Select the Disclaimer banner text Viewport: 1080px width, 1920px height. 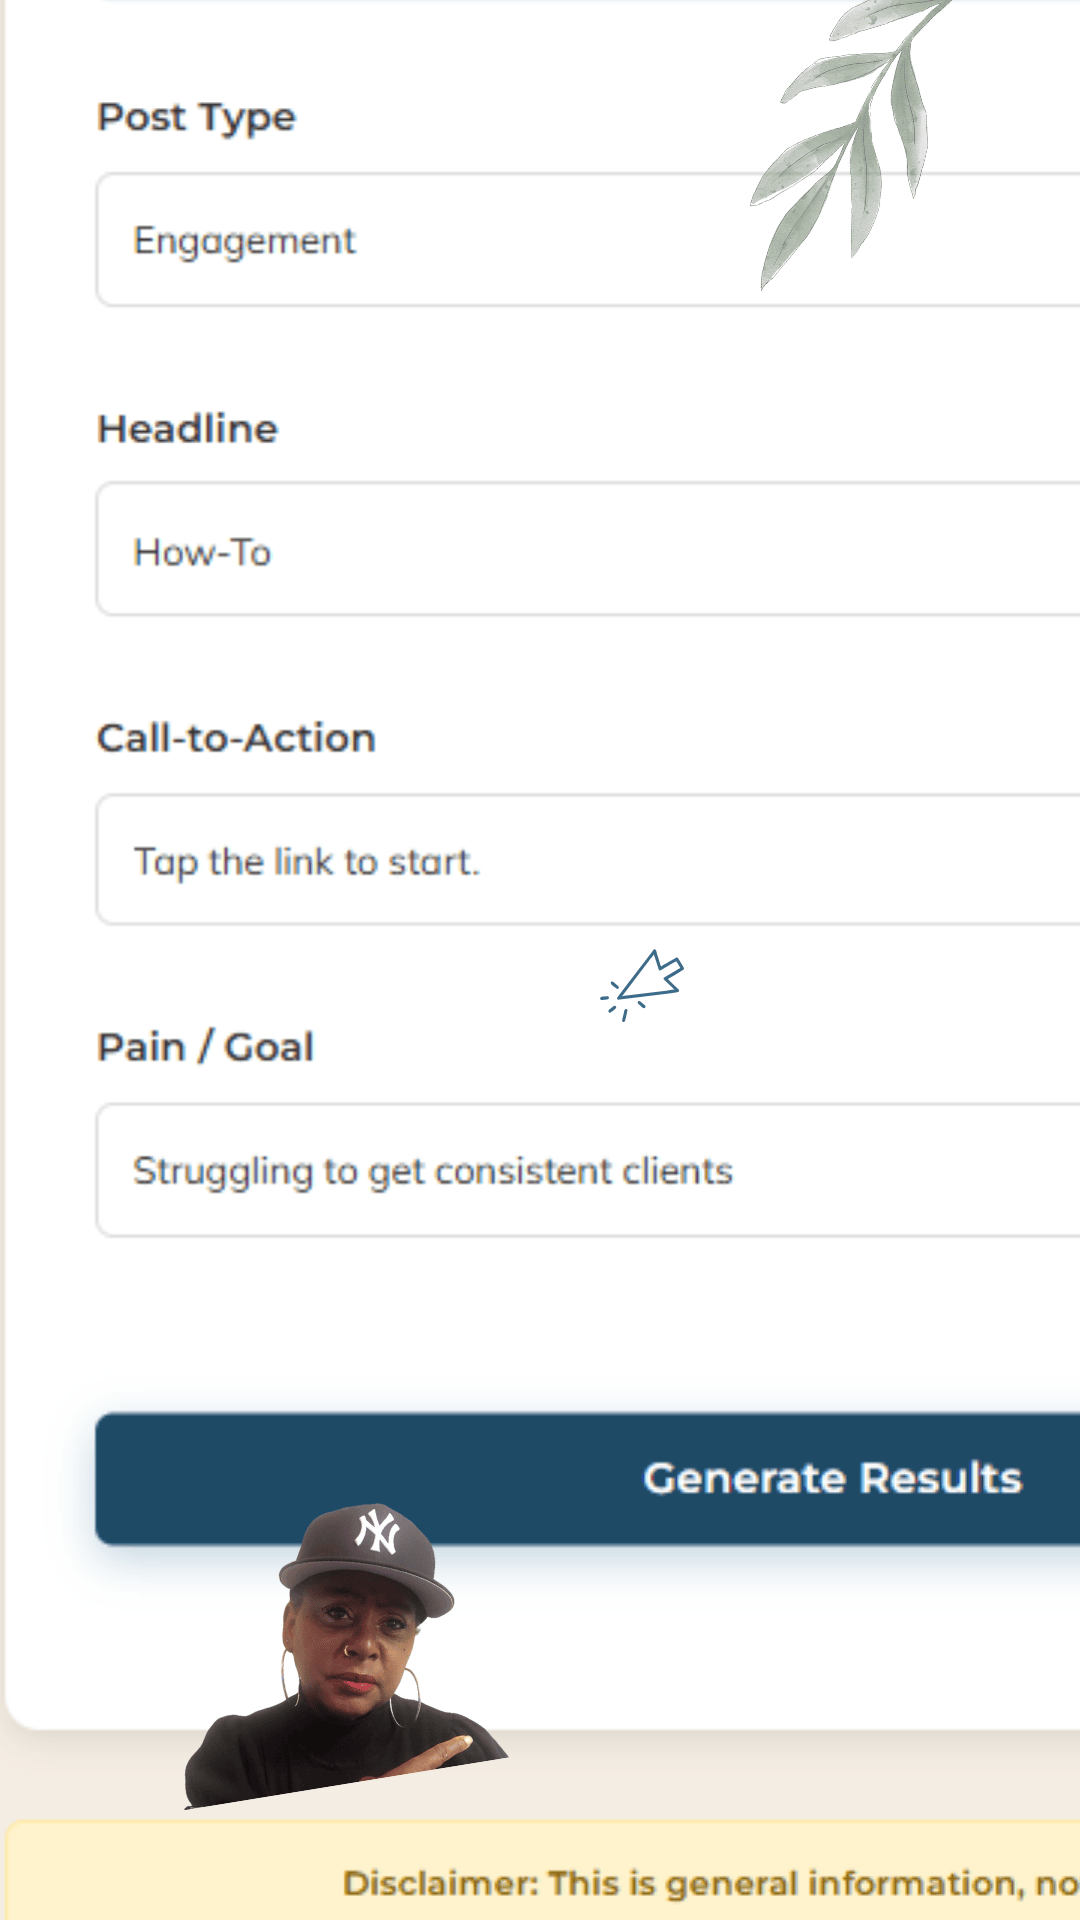(x=710, y=1884)
